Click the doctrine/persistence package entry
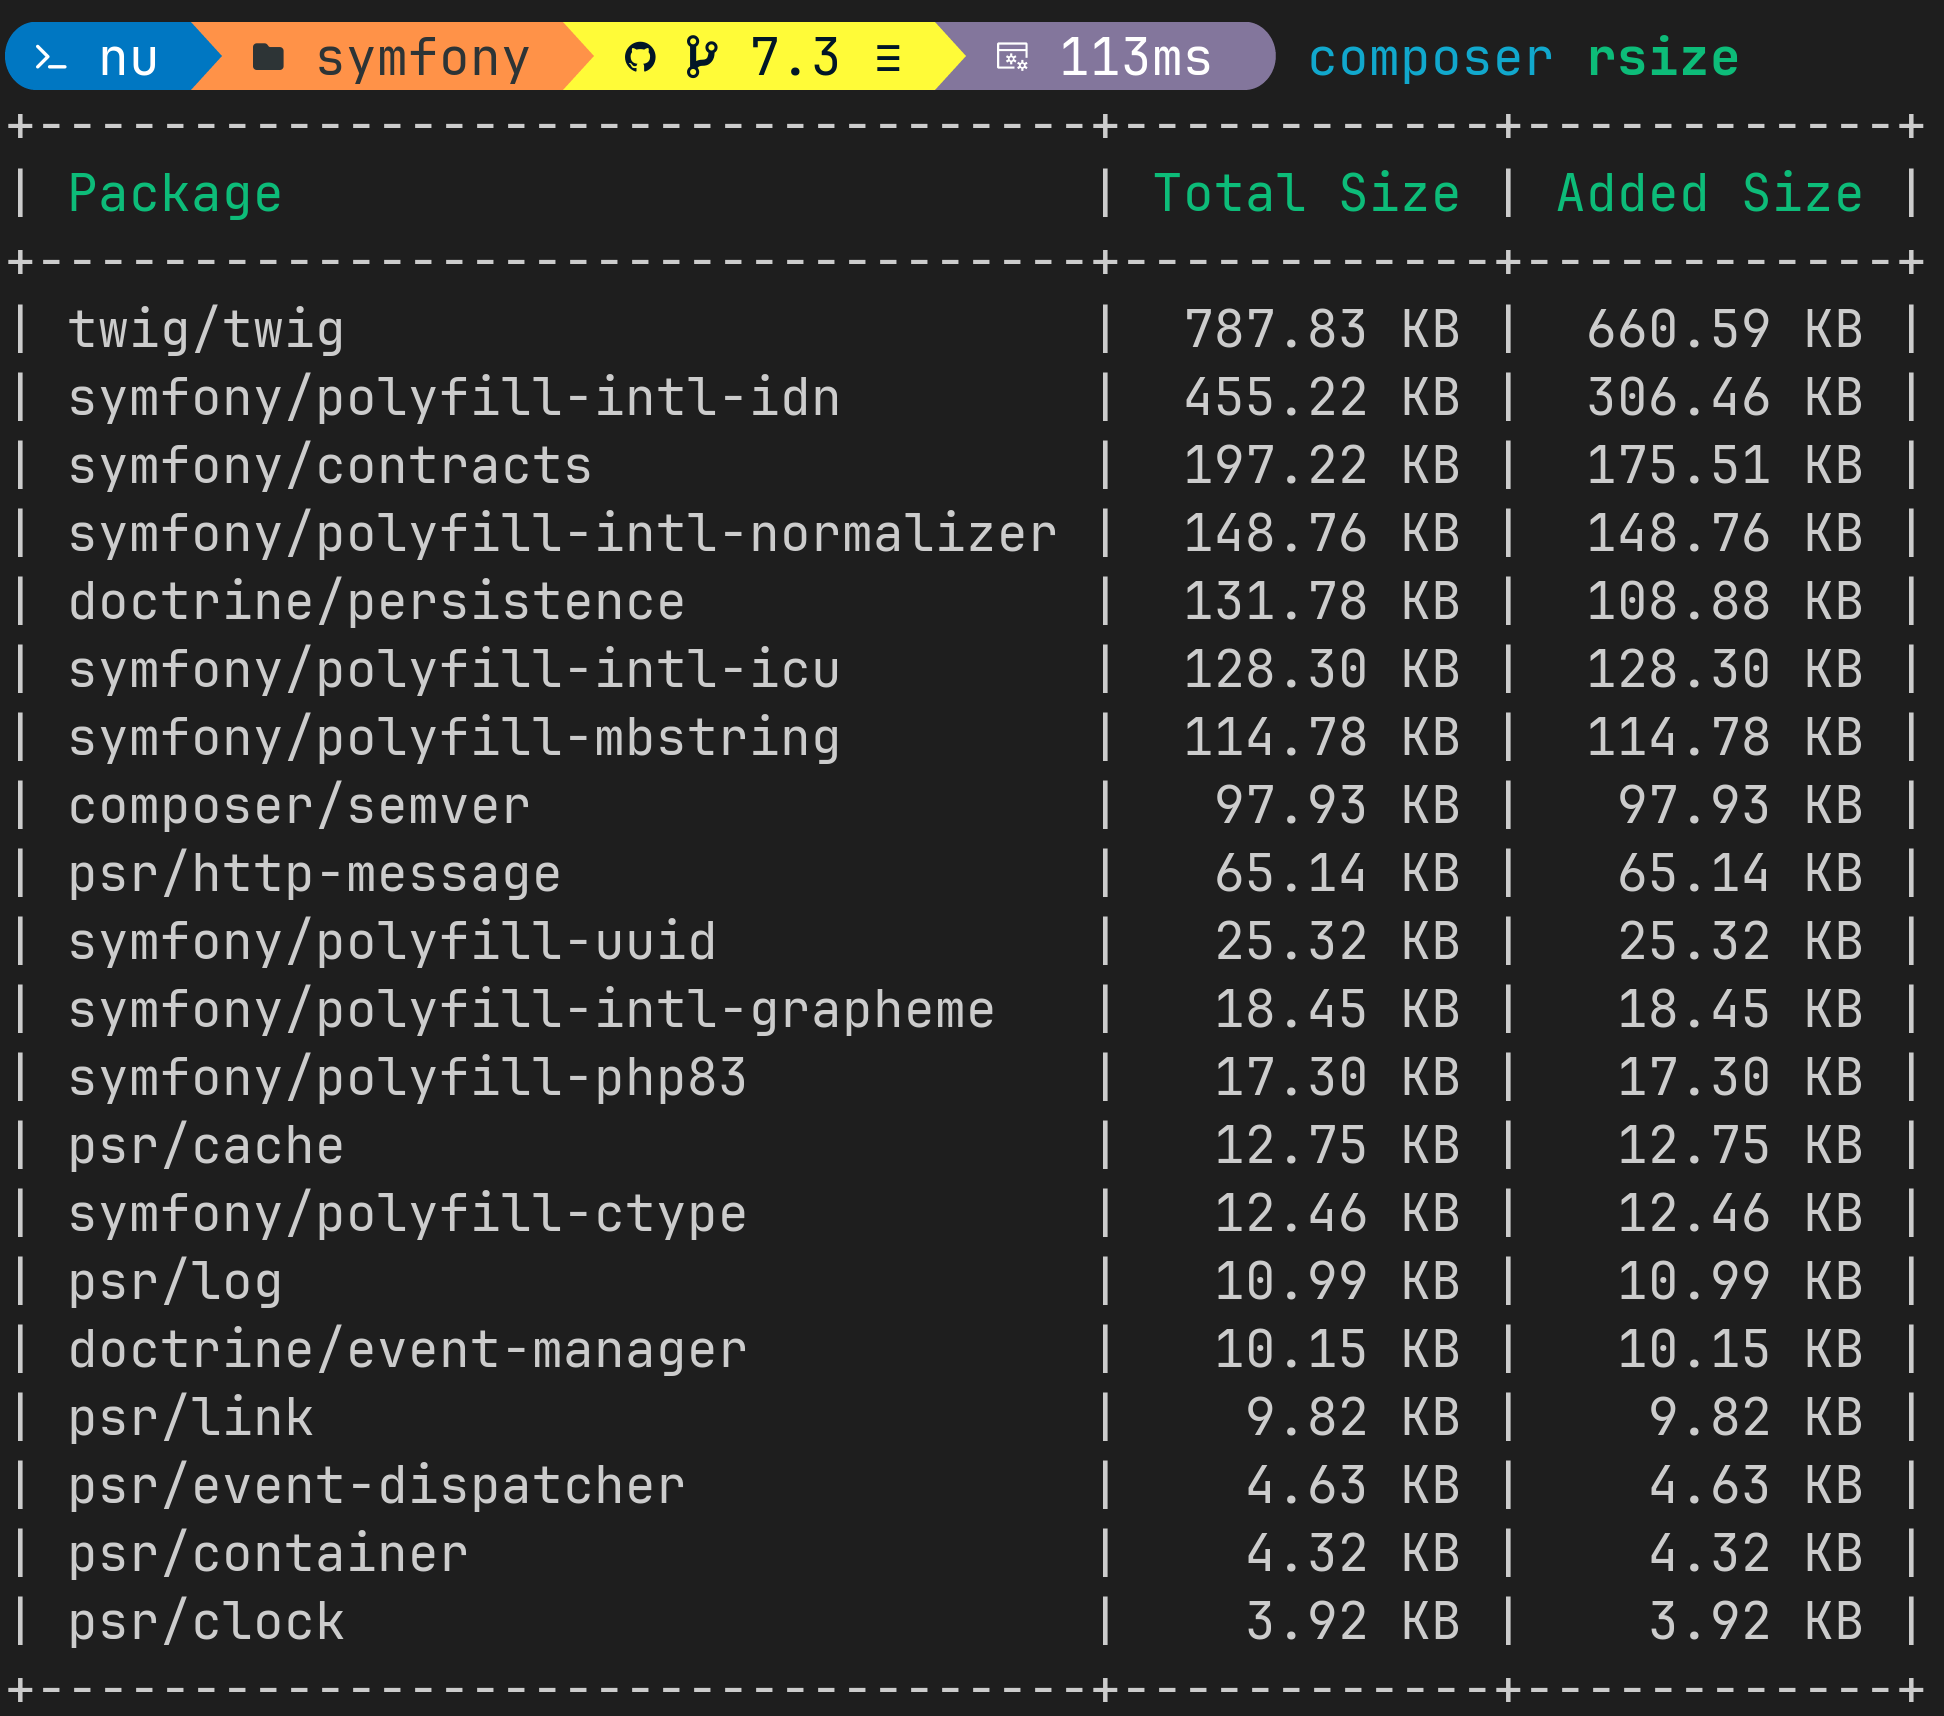The width and height of the screenshot is (1944, 1716). (x=376, y=602)
